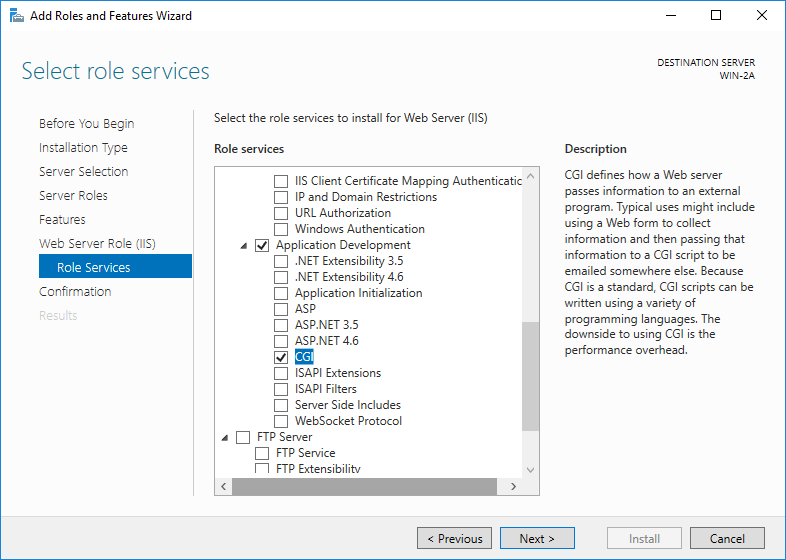Open the Server Roles wizard step
Screen dimensions: 786x560
tap(73, 196)
